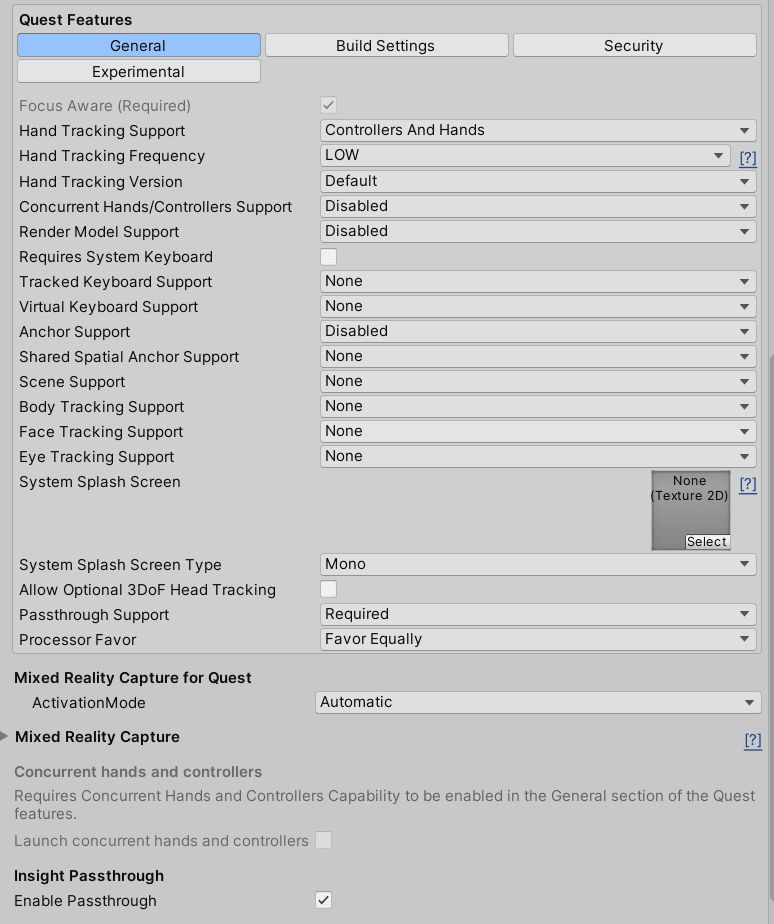Click the ActivationMode label
Viewport: 774px width, 924px height.
[x=88, y=703]
